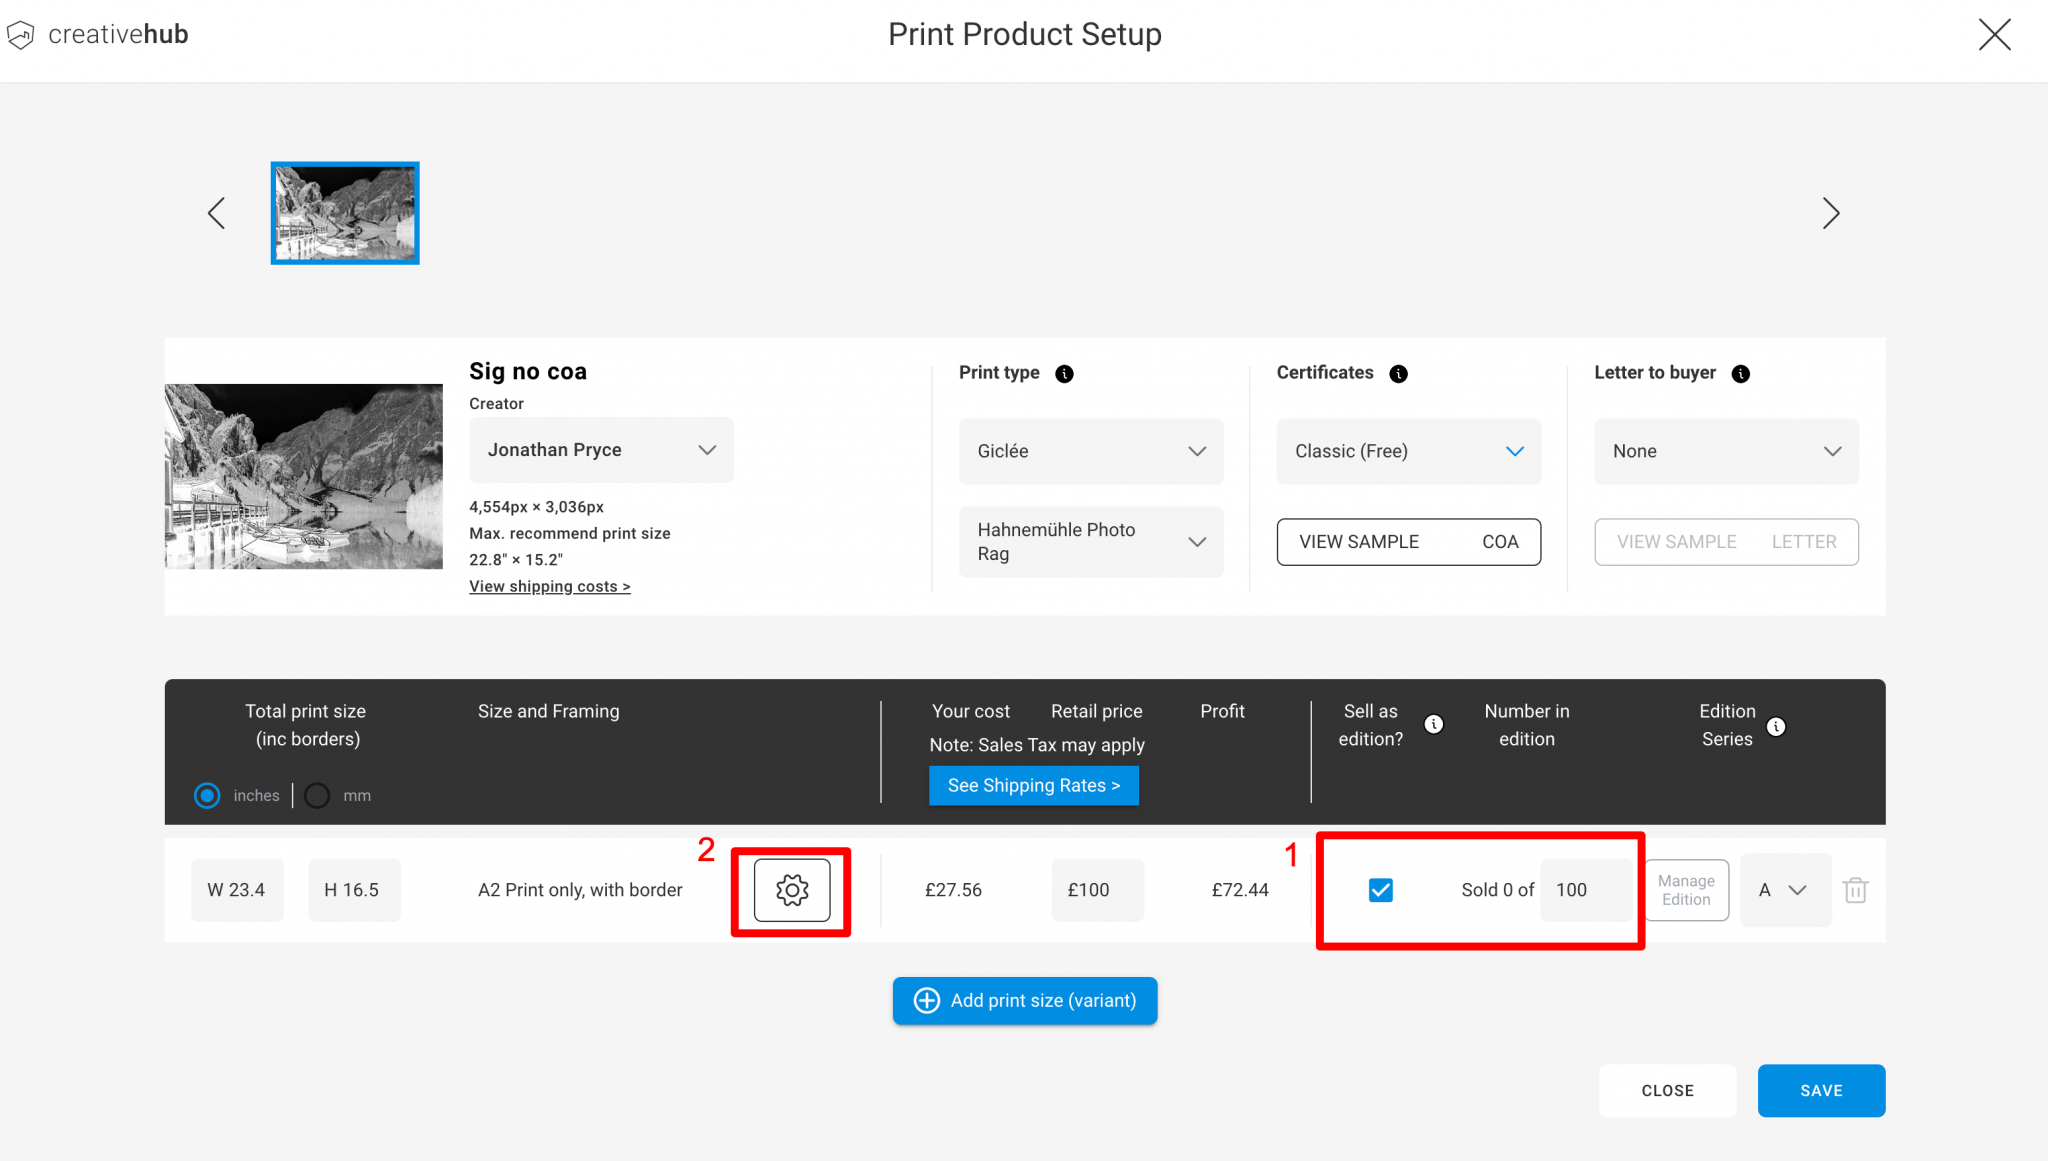
Task: Select the mm unit radio button
Action: [317, 795]
